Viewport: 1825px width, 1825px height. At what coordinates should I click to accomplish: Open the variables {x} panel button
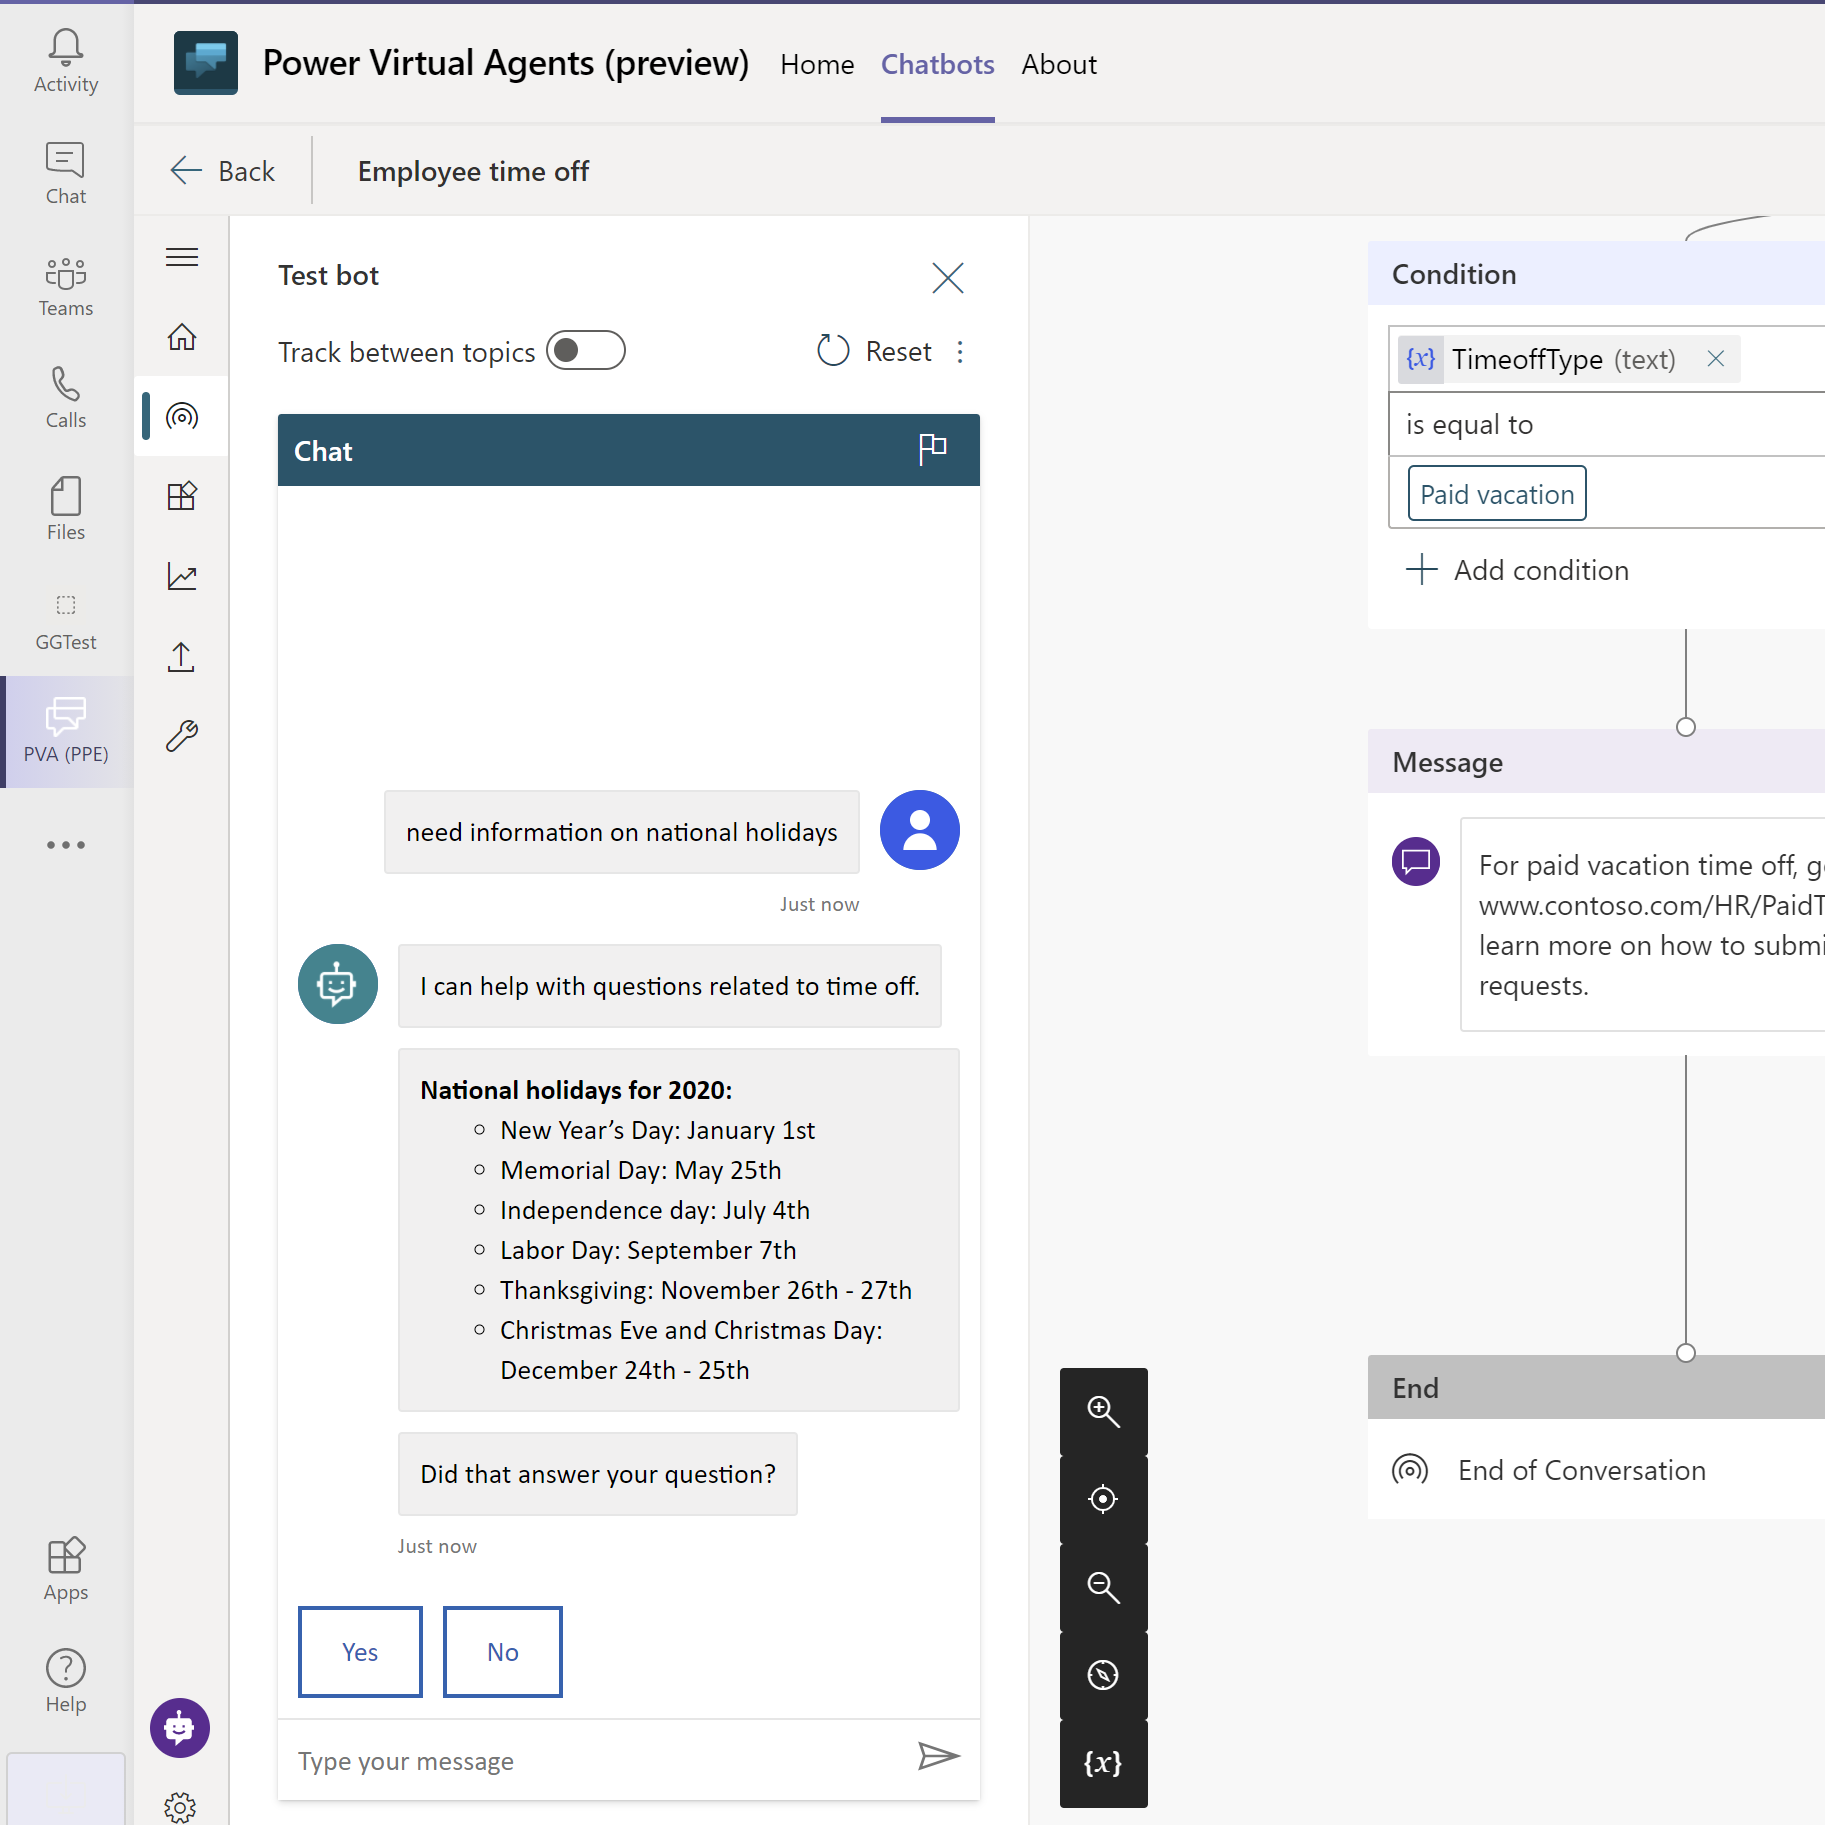1104,1763
